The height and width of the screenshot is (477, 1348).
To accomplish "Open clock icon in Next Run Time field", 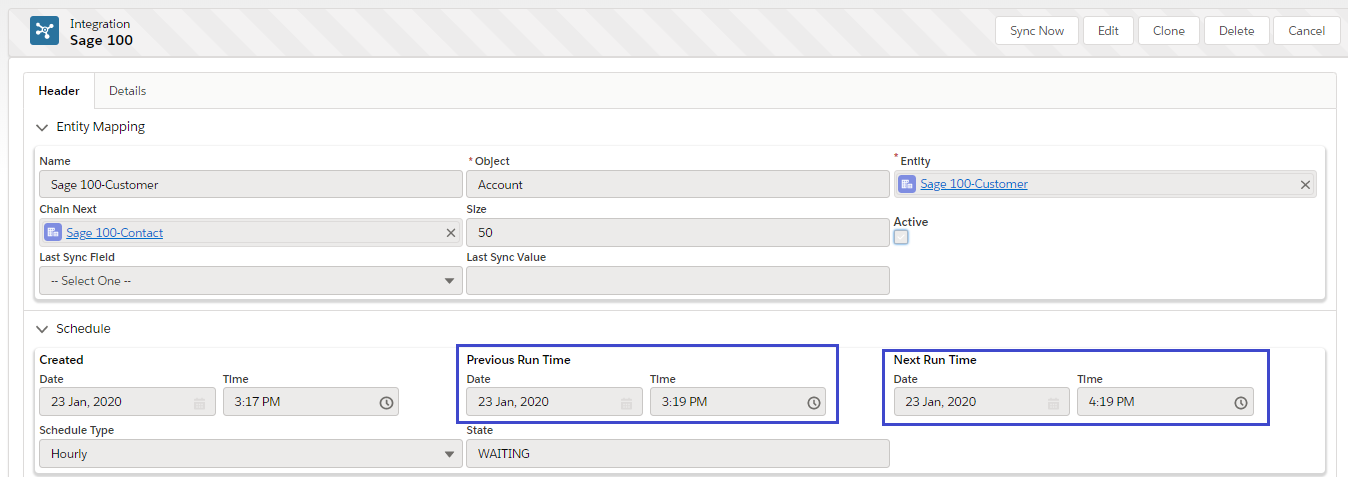I will click(x=1240, y=403).
